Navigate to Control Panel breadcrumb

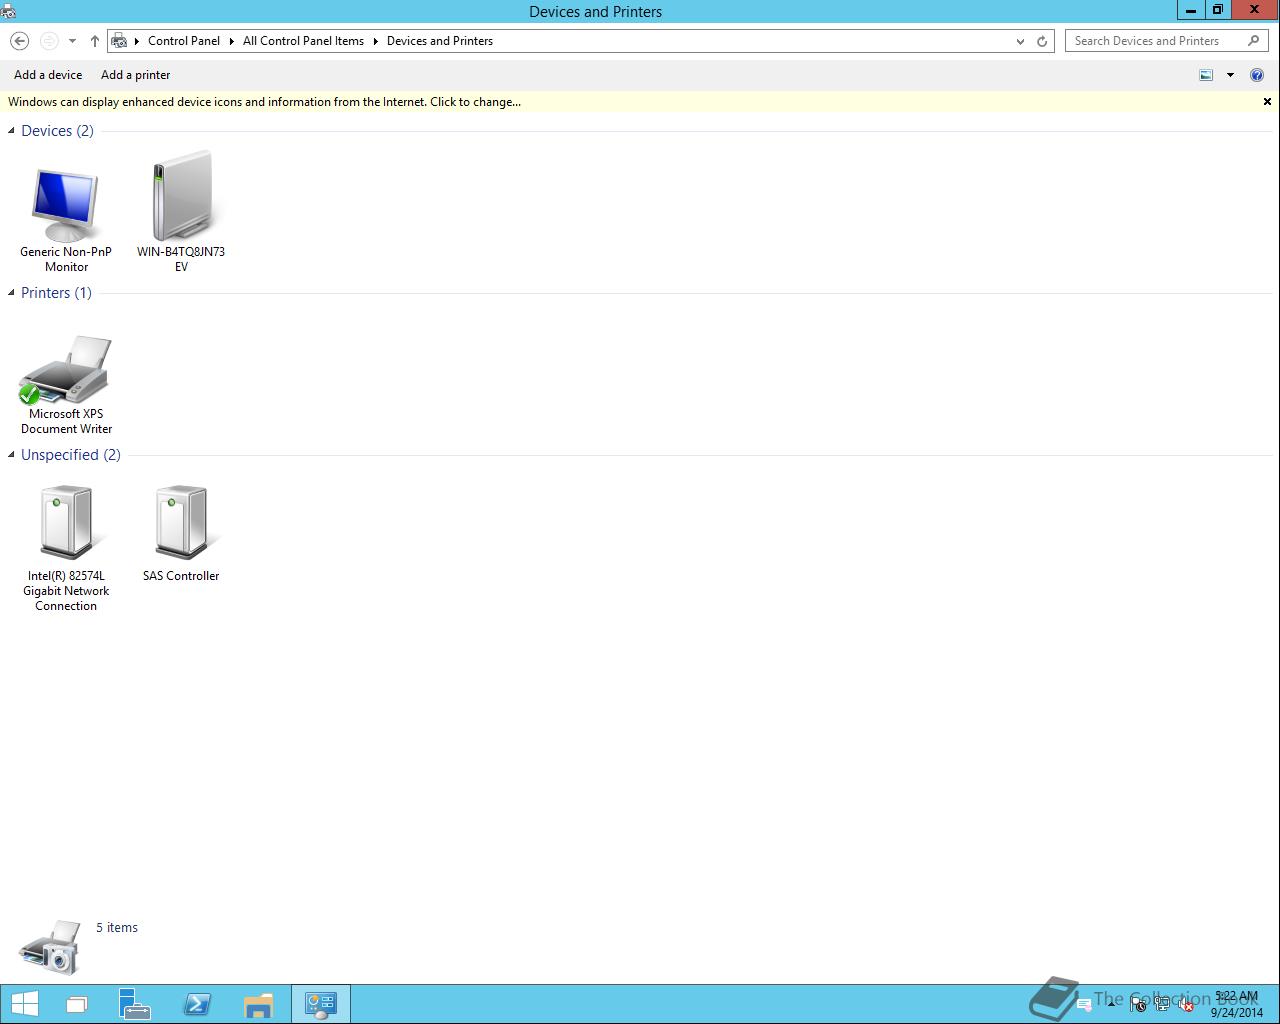184,41
